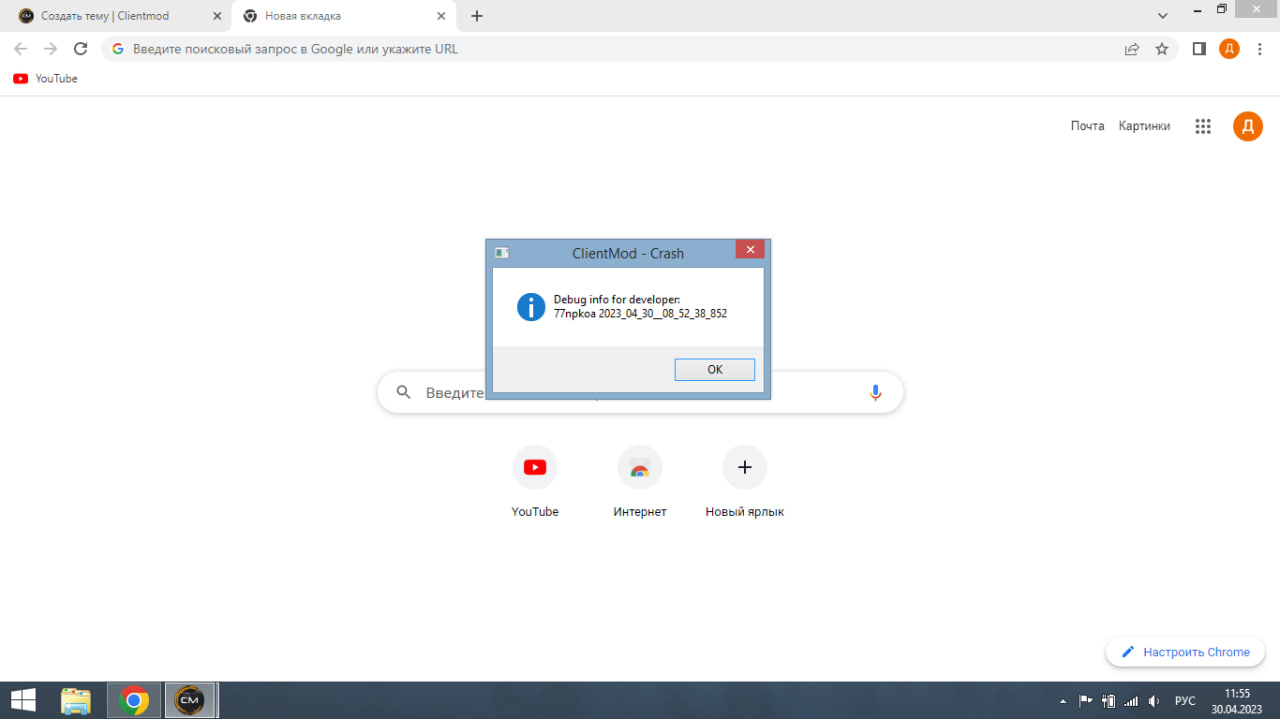
Task: Start voice search with the microphone icon
Action: (875, 393)
